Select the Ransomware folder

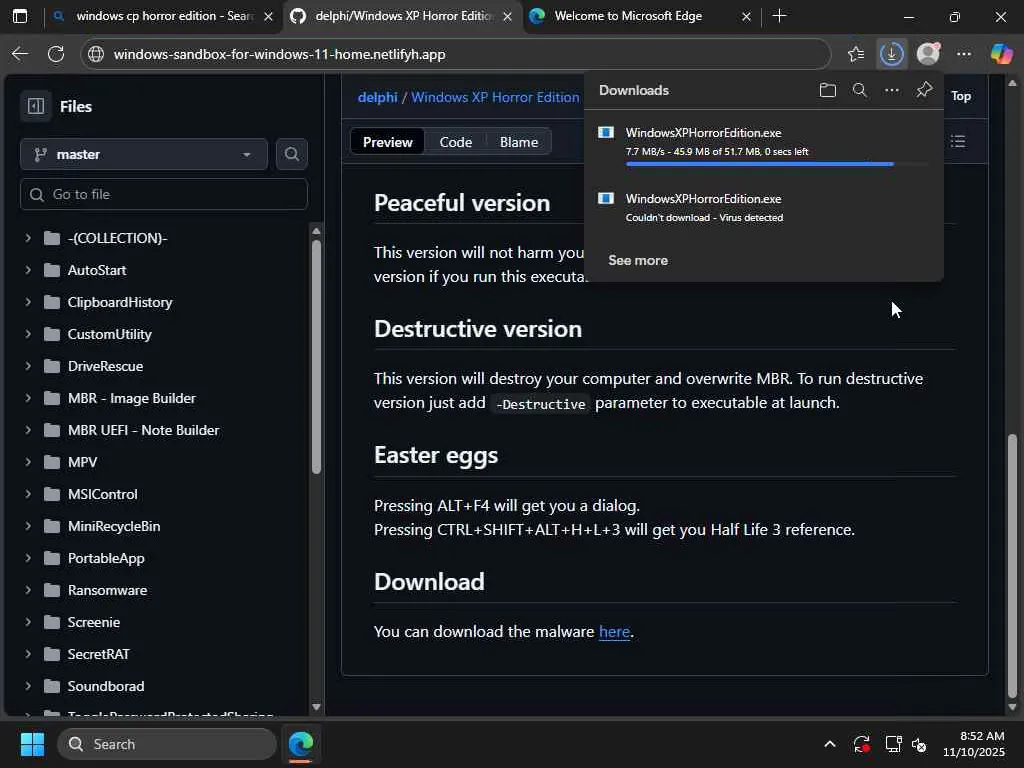(x=107, y=590)
